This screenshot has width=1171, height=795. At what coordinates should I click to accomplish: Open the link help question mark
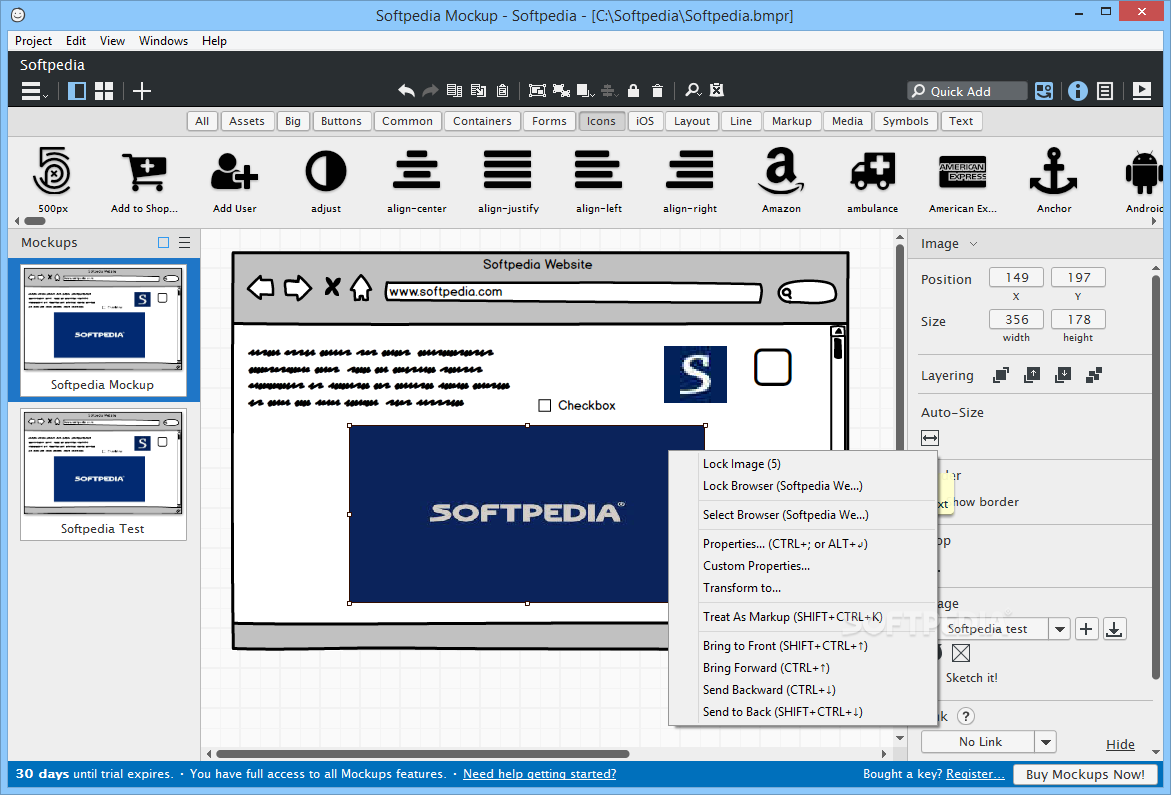[966, 716]
